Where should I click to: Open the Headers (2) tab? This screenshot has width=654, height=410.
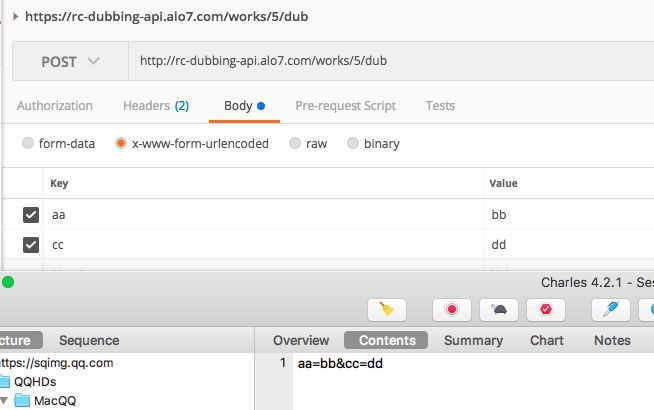click(x=156, y=106)
